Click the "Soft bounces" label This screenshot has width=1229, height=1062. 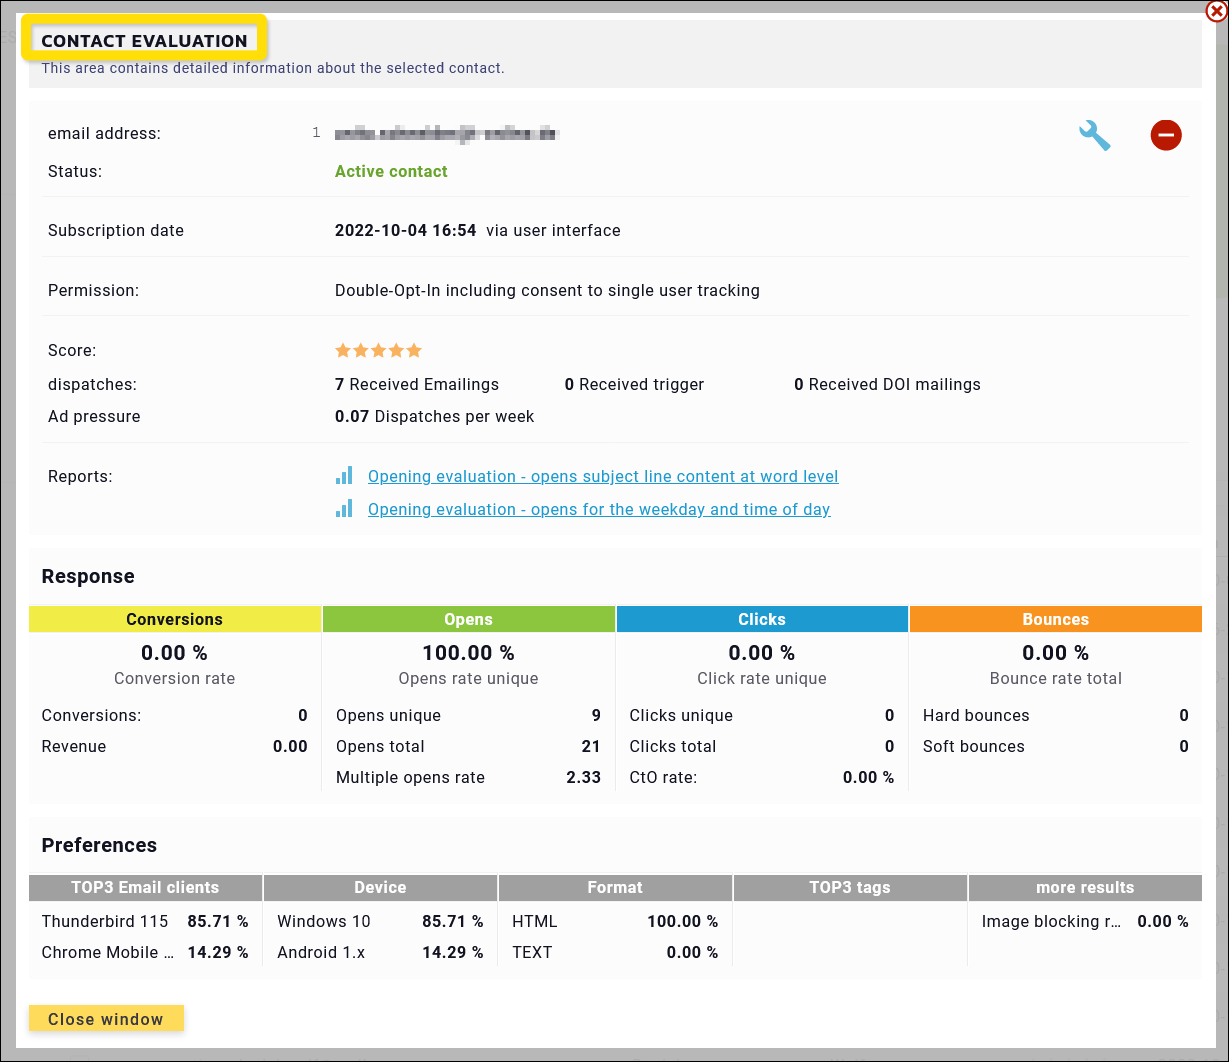point(974,747)
